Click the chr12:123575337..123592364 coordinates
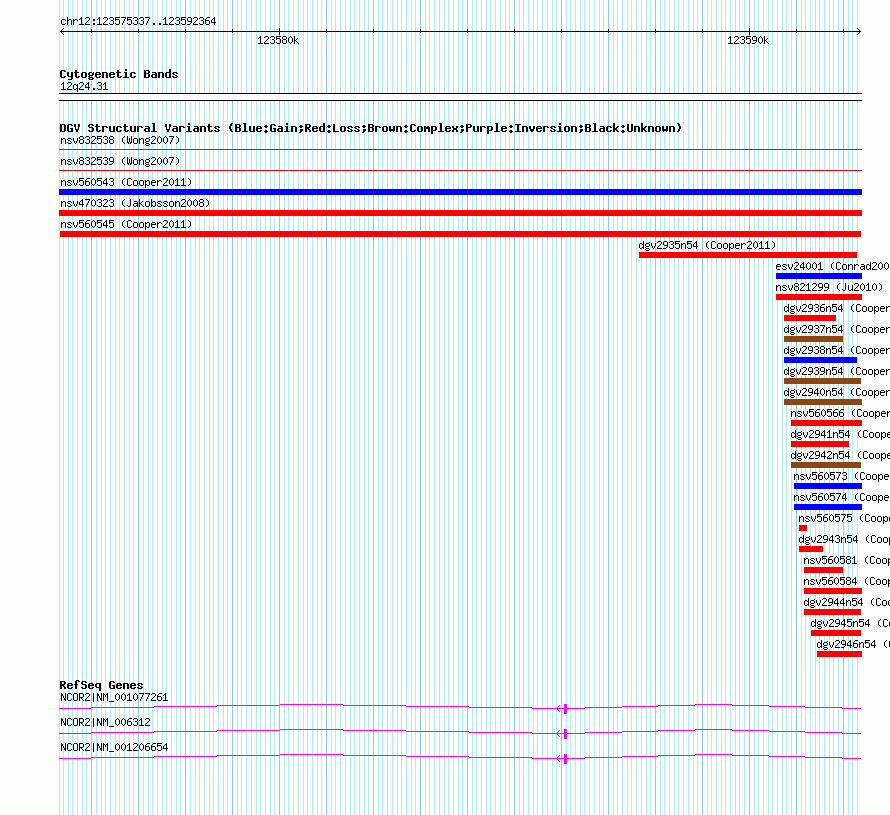890x815 pixels. [x=138, y=22]
